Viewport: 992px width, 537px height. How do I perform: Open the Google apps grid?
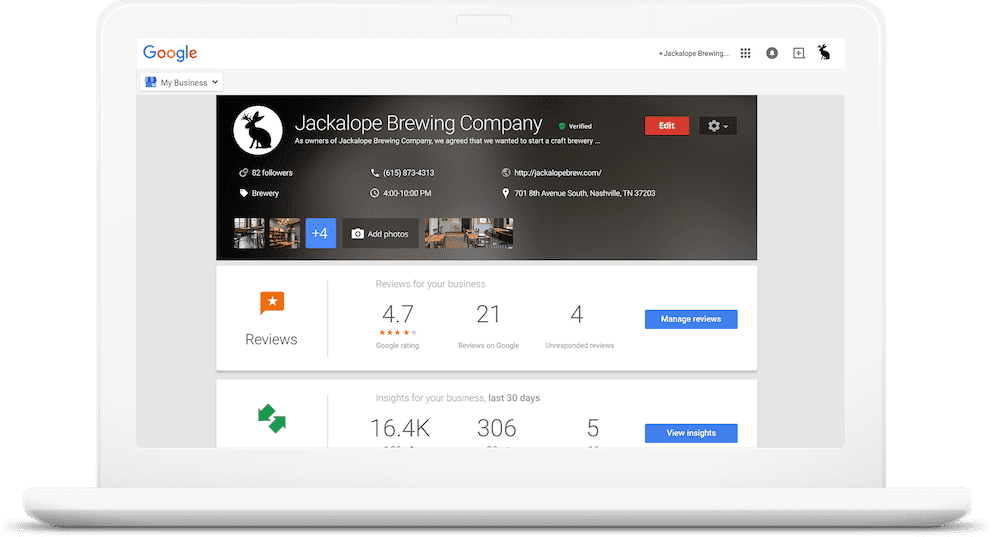745,53
